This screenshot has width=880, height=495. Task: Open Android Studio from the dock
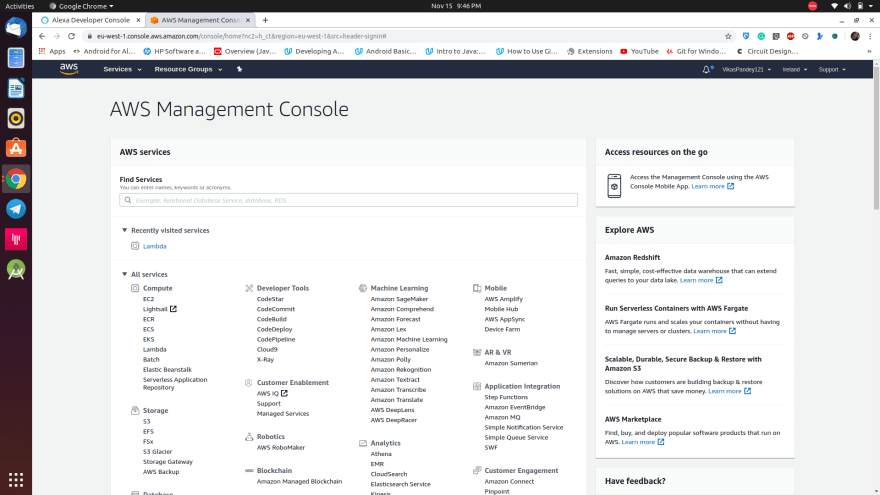(x=16, y=269)
